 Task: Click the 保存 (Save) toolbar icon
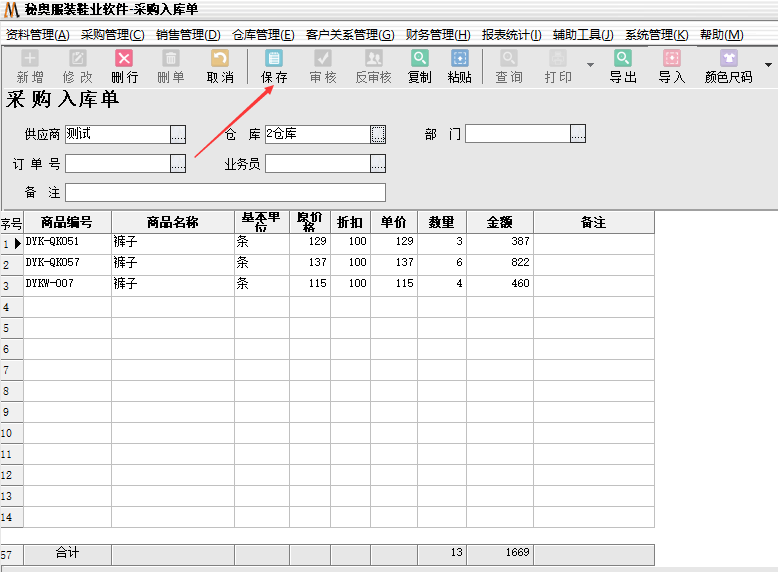click(x=274, y=66)
